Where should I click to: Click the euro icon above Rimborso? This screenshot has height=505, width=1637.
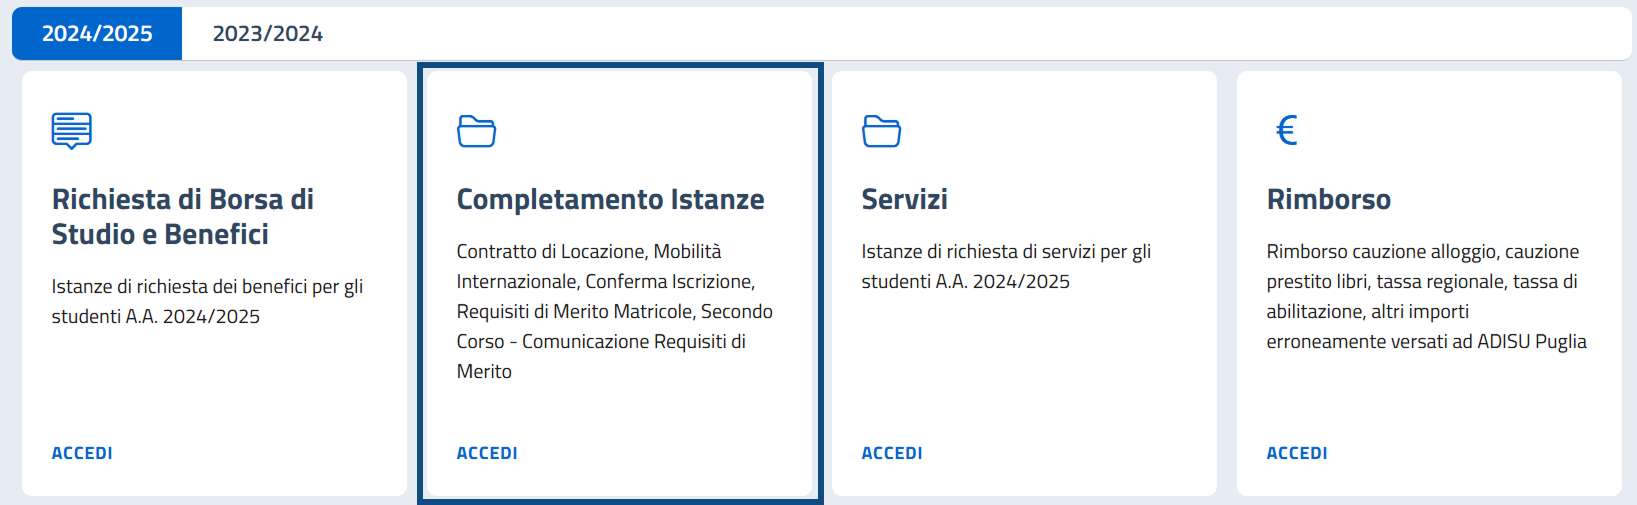pyautogui.click(x=1287, y=130)
